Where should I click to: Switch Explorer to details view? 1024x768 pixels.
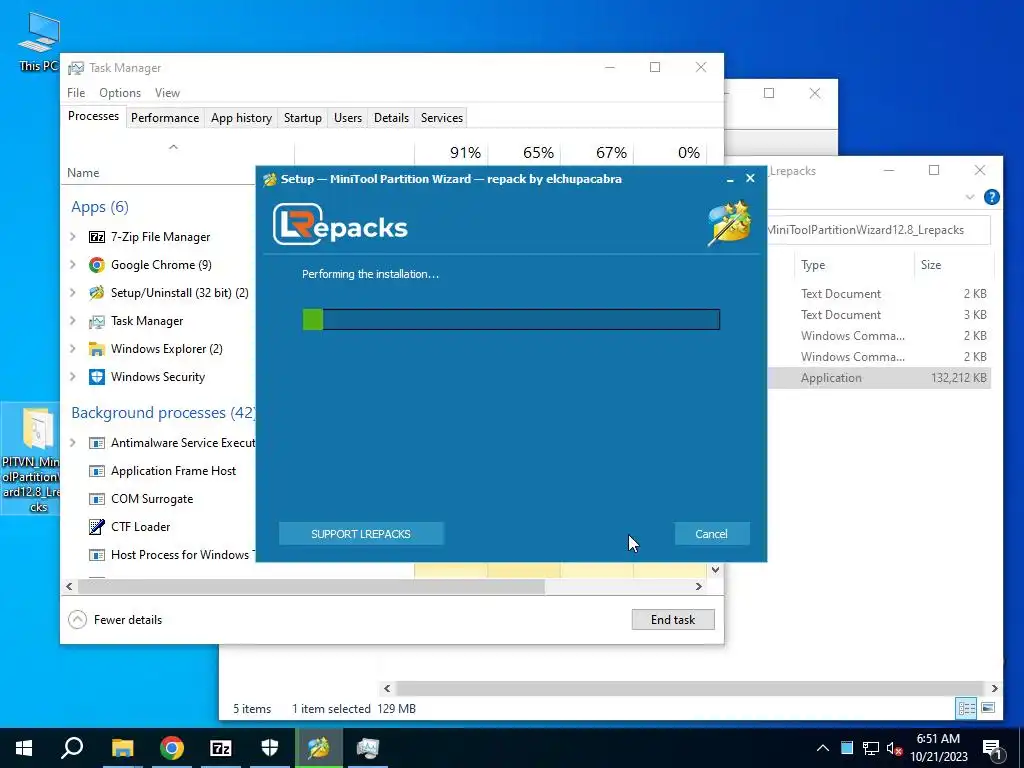(x=967, y=708)
